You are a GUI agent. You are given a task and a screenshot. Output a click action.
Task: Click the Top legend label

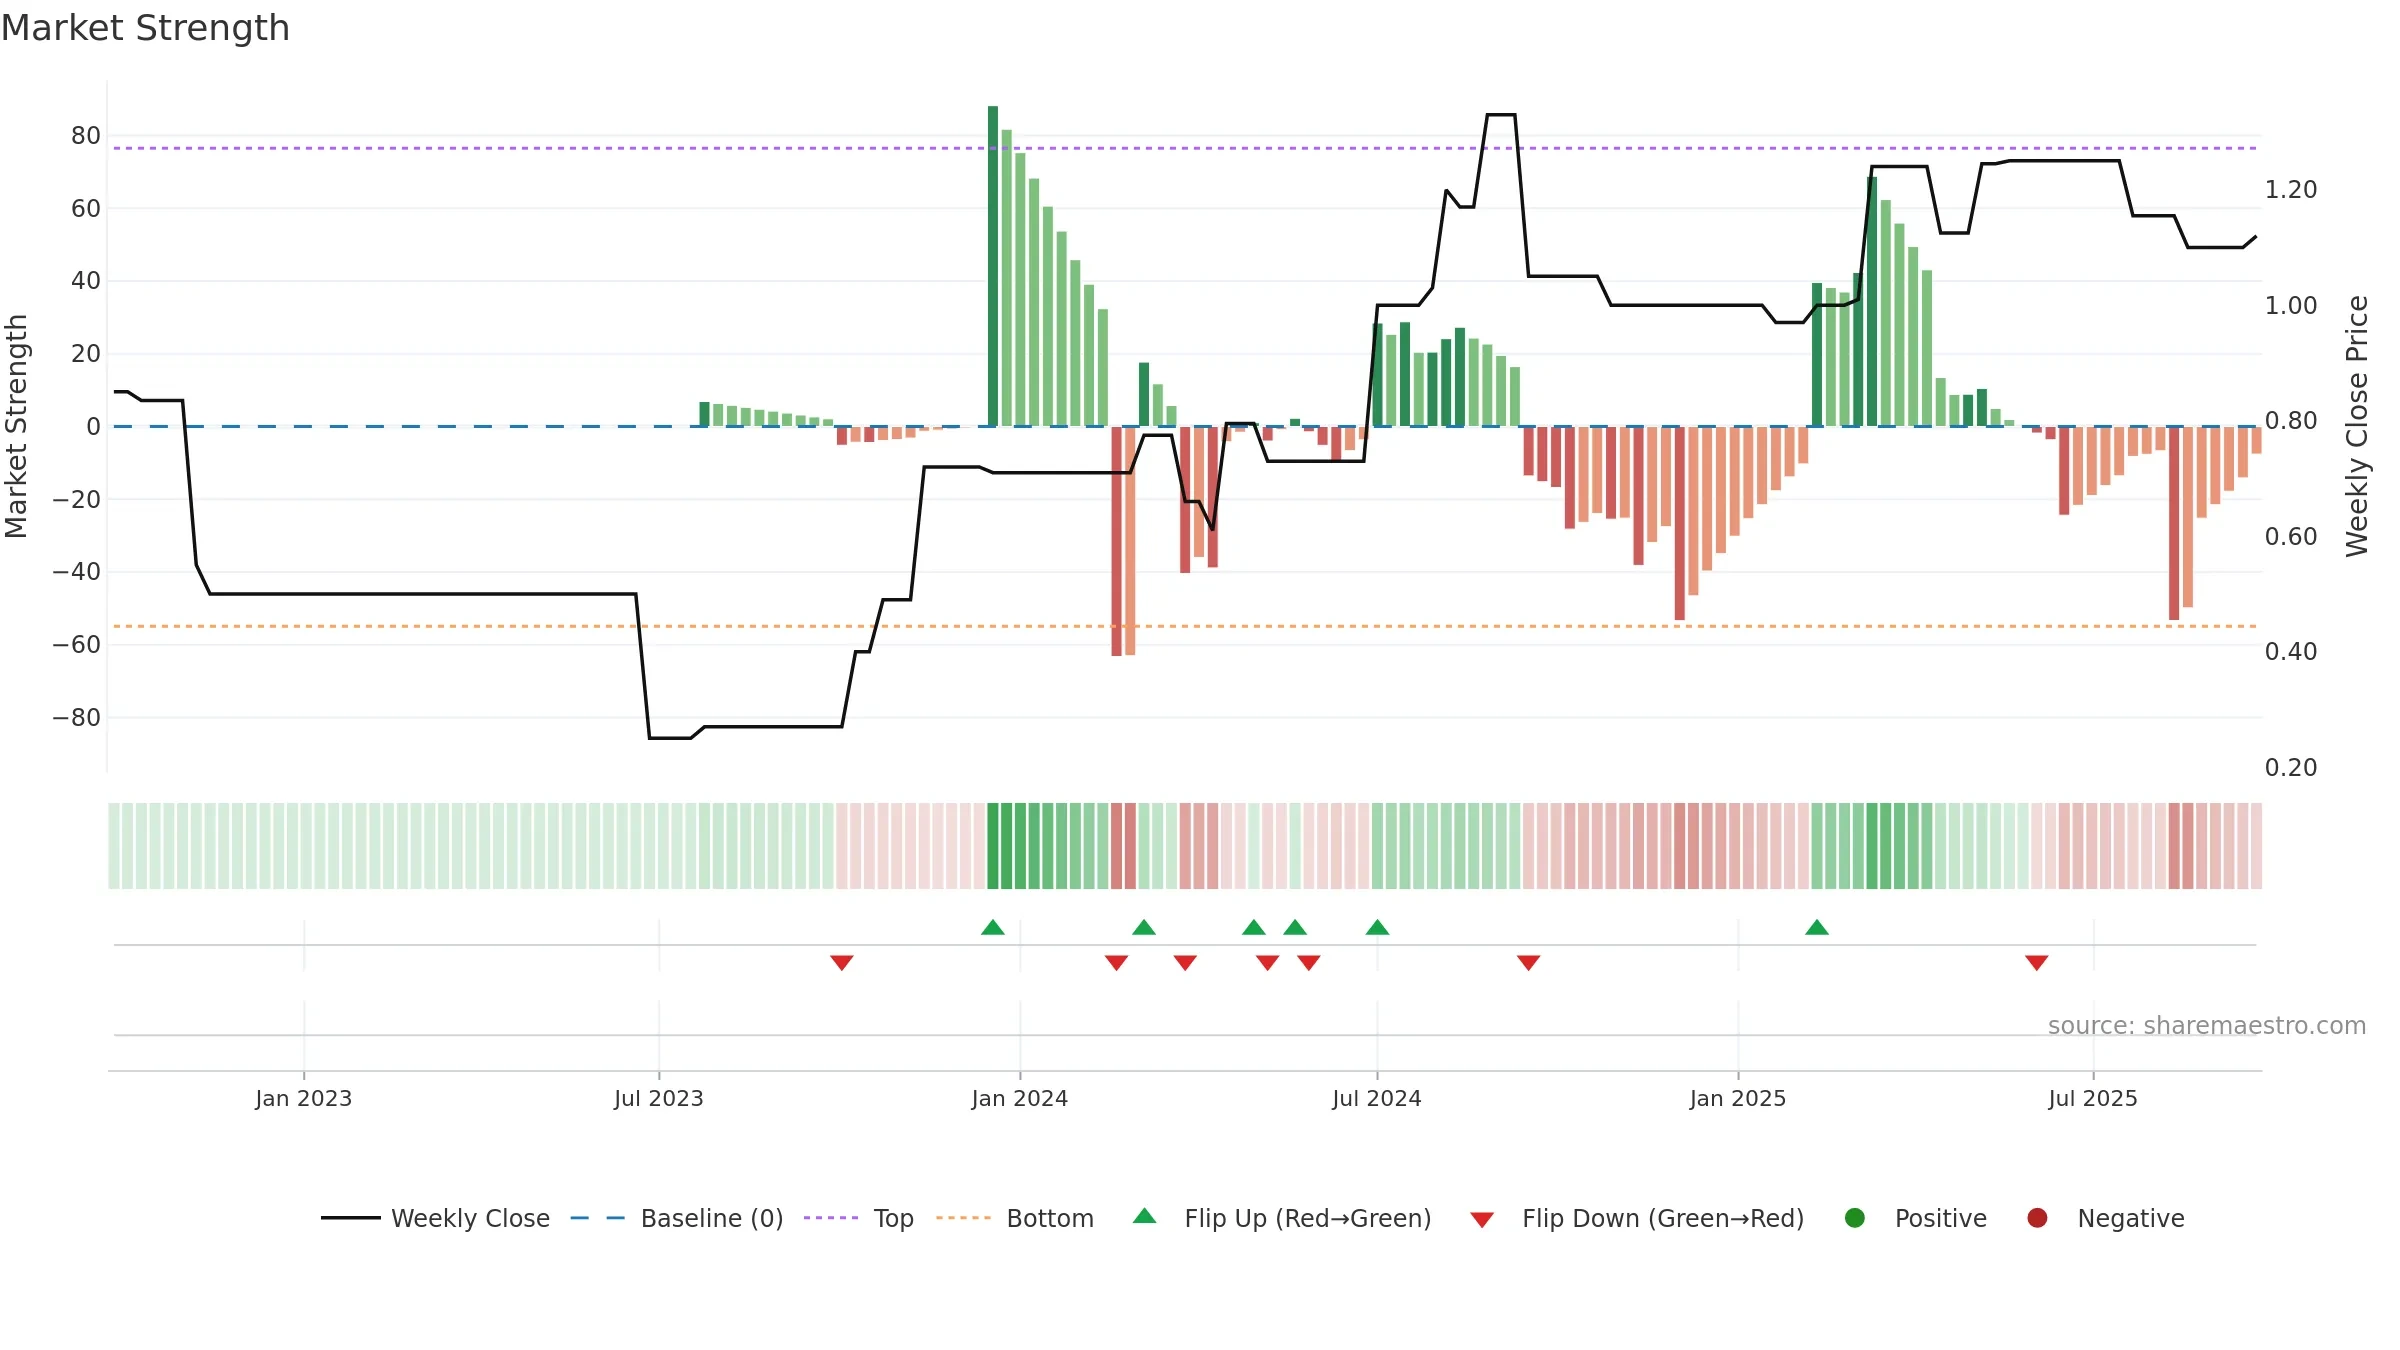pyautogui.click(x=894, y=1219)
